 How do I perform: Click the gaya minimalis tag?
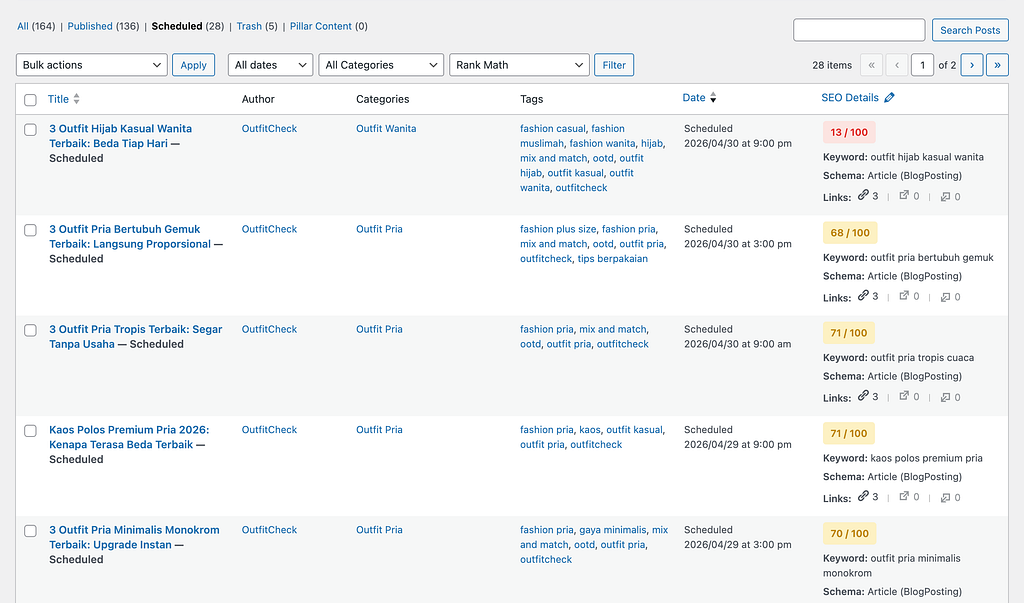pyautogui.click(x=613, y=530)
